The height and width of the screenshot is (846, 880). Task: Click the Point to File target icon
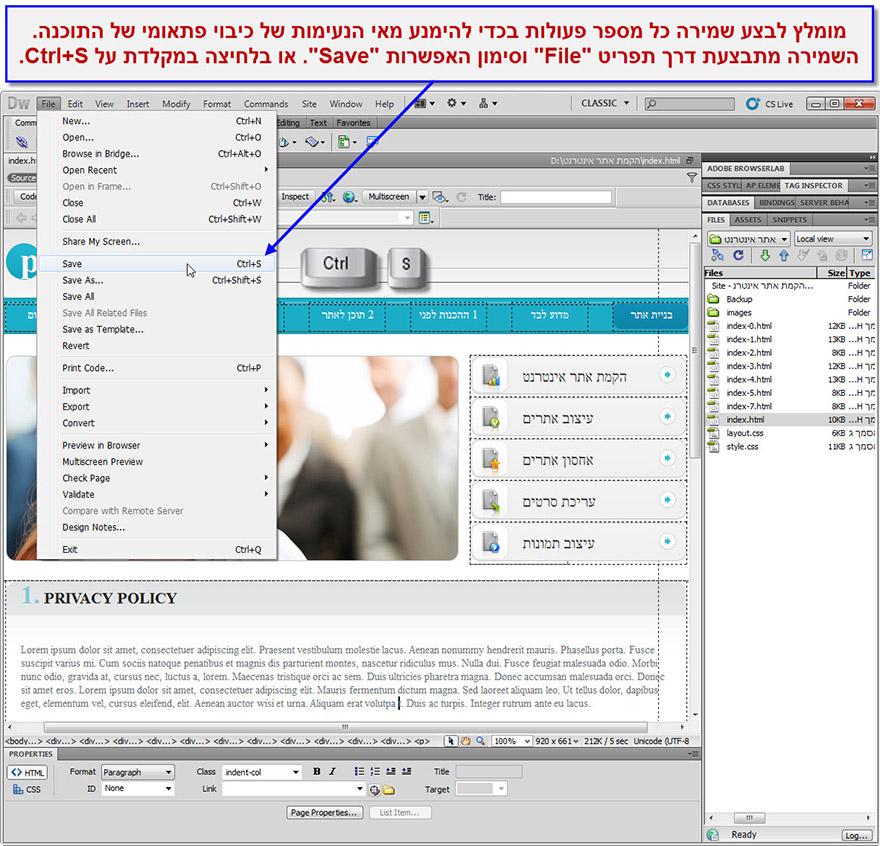pos(374,790)
